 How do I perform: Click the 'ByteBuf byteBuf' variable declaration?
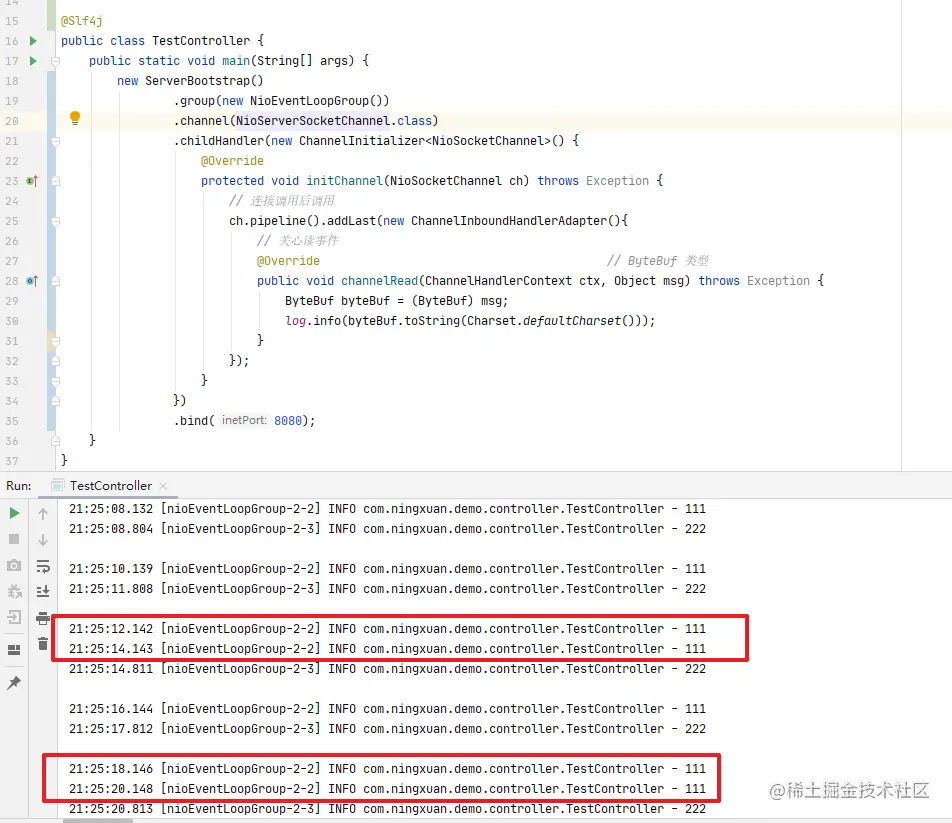coord(337,301)
